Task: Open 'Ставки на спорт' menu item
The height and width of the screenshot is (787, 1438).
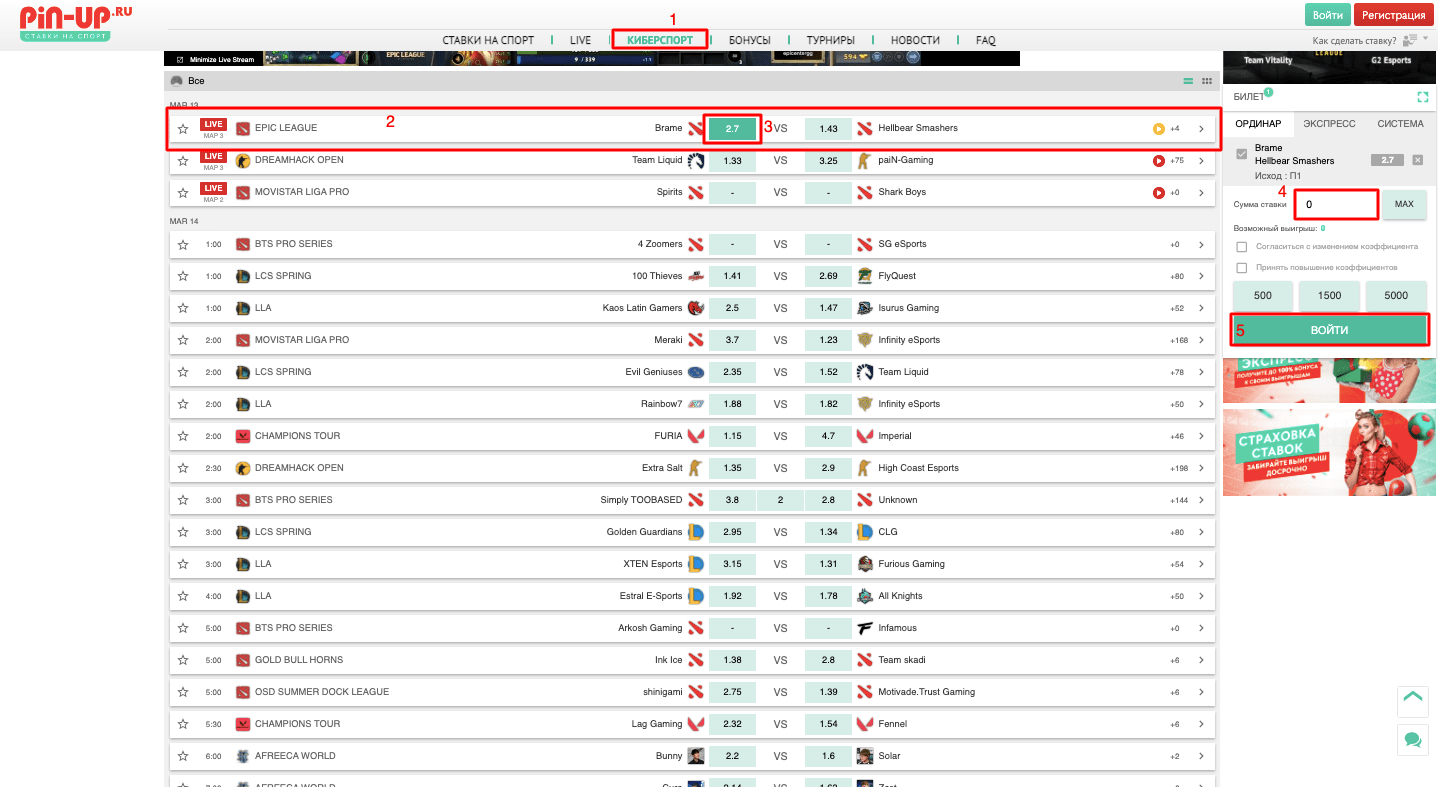Action: [488, 40]
